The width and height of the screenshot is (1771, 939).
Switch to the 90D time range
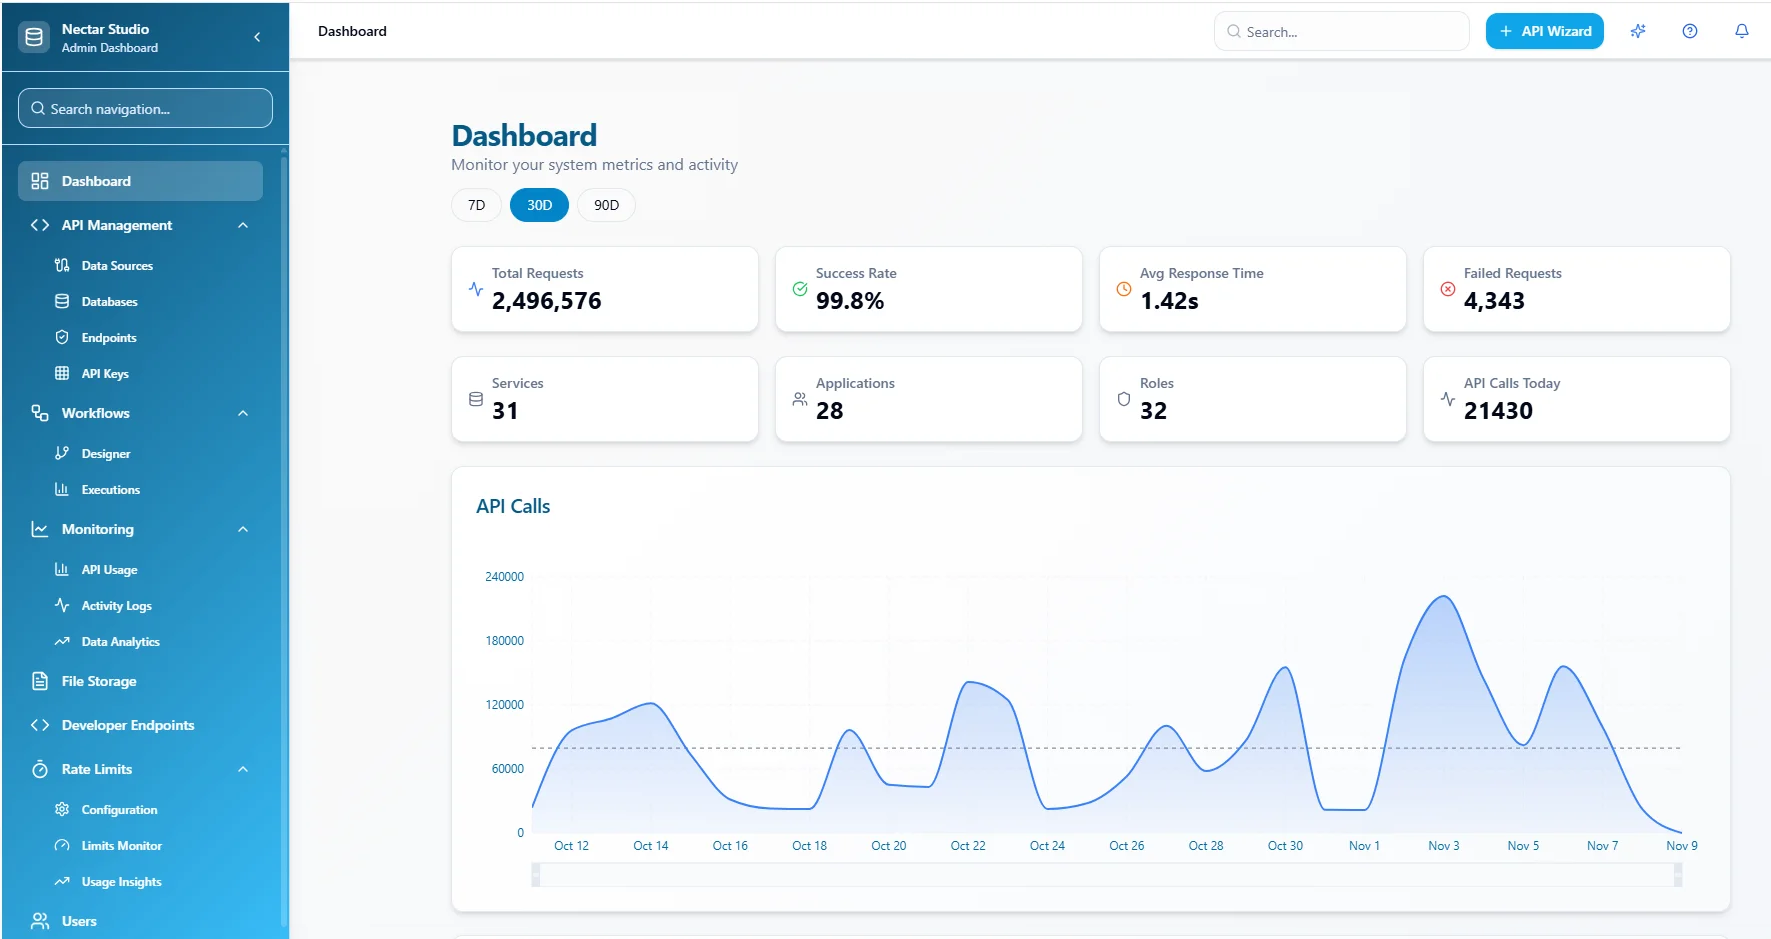pyautogui.click(x=605, y=204)
